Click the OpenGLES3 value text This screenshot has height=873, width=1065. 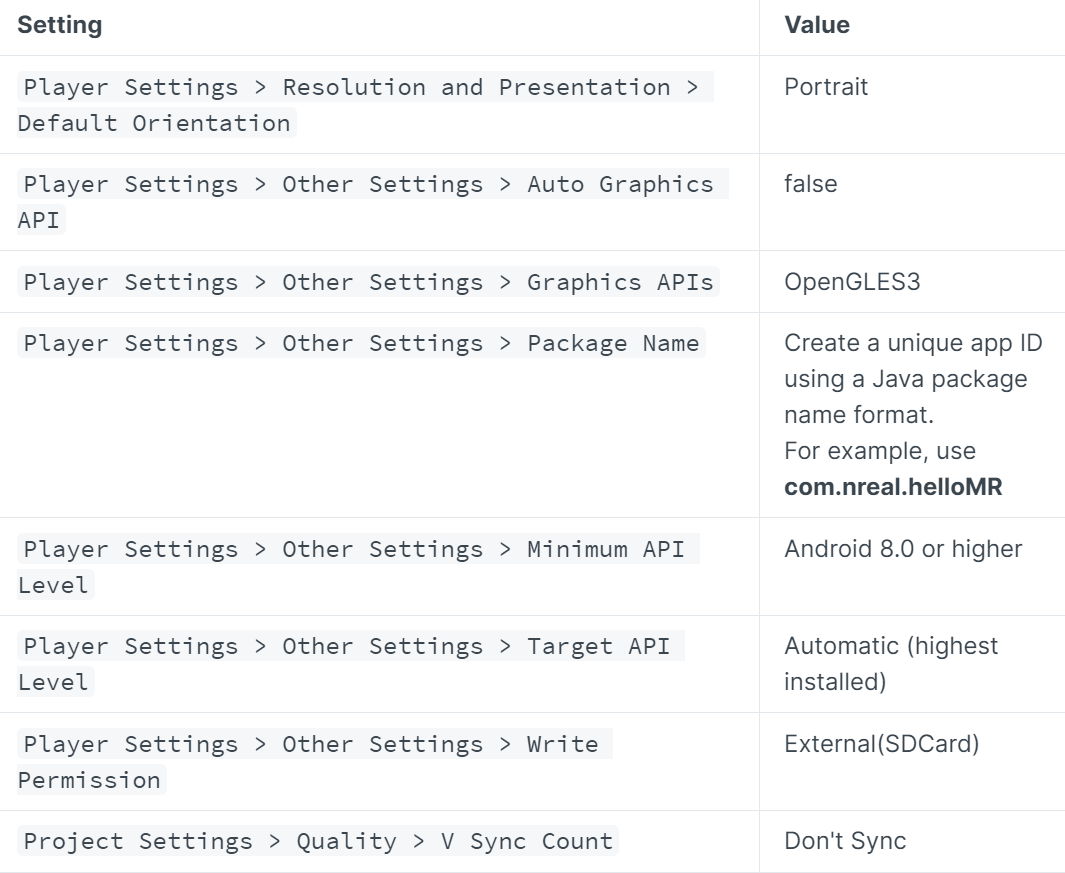coord(852,282)
